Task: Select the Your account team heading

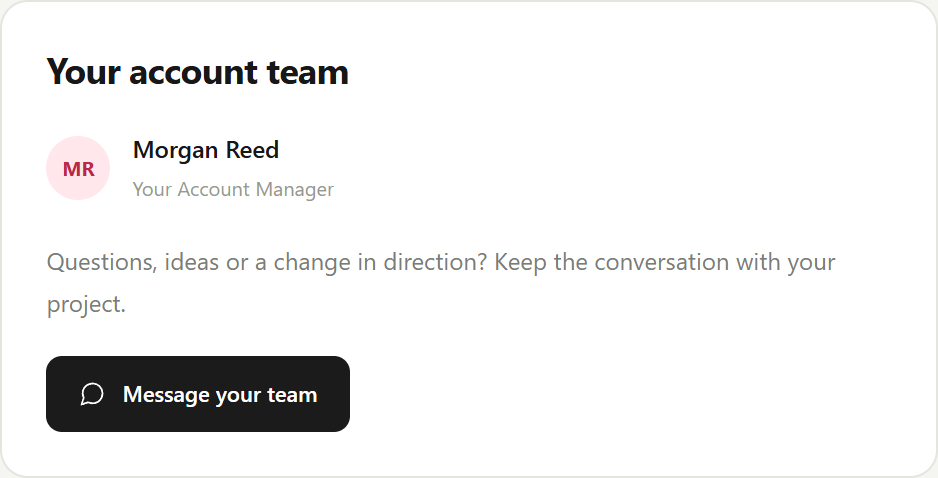Action: [197, 72]
